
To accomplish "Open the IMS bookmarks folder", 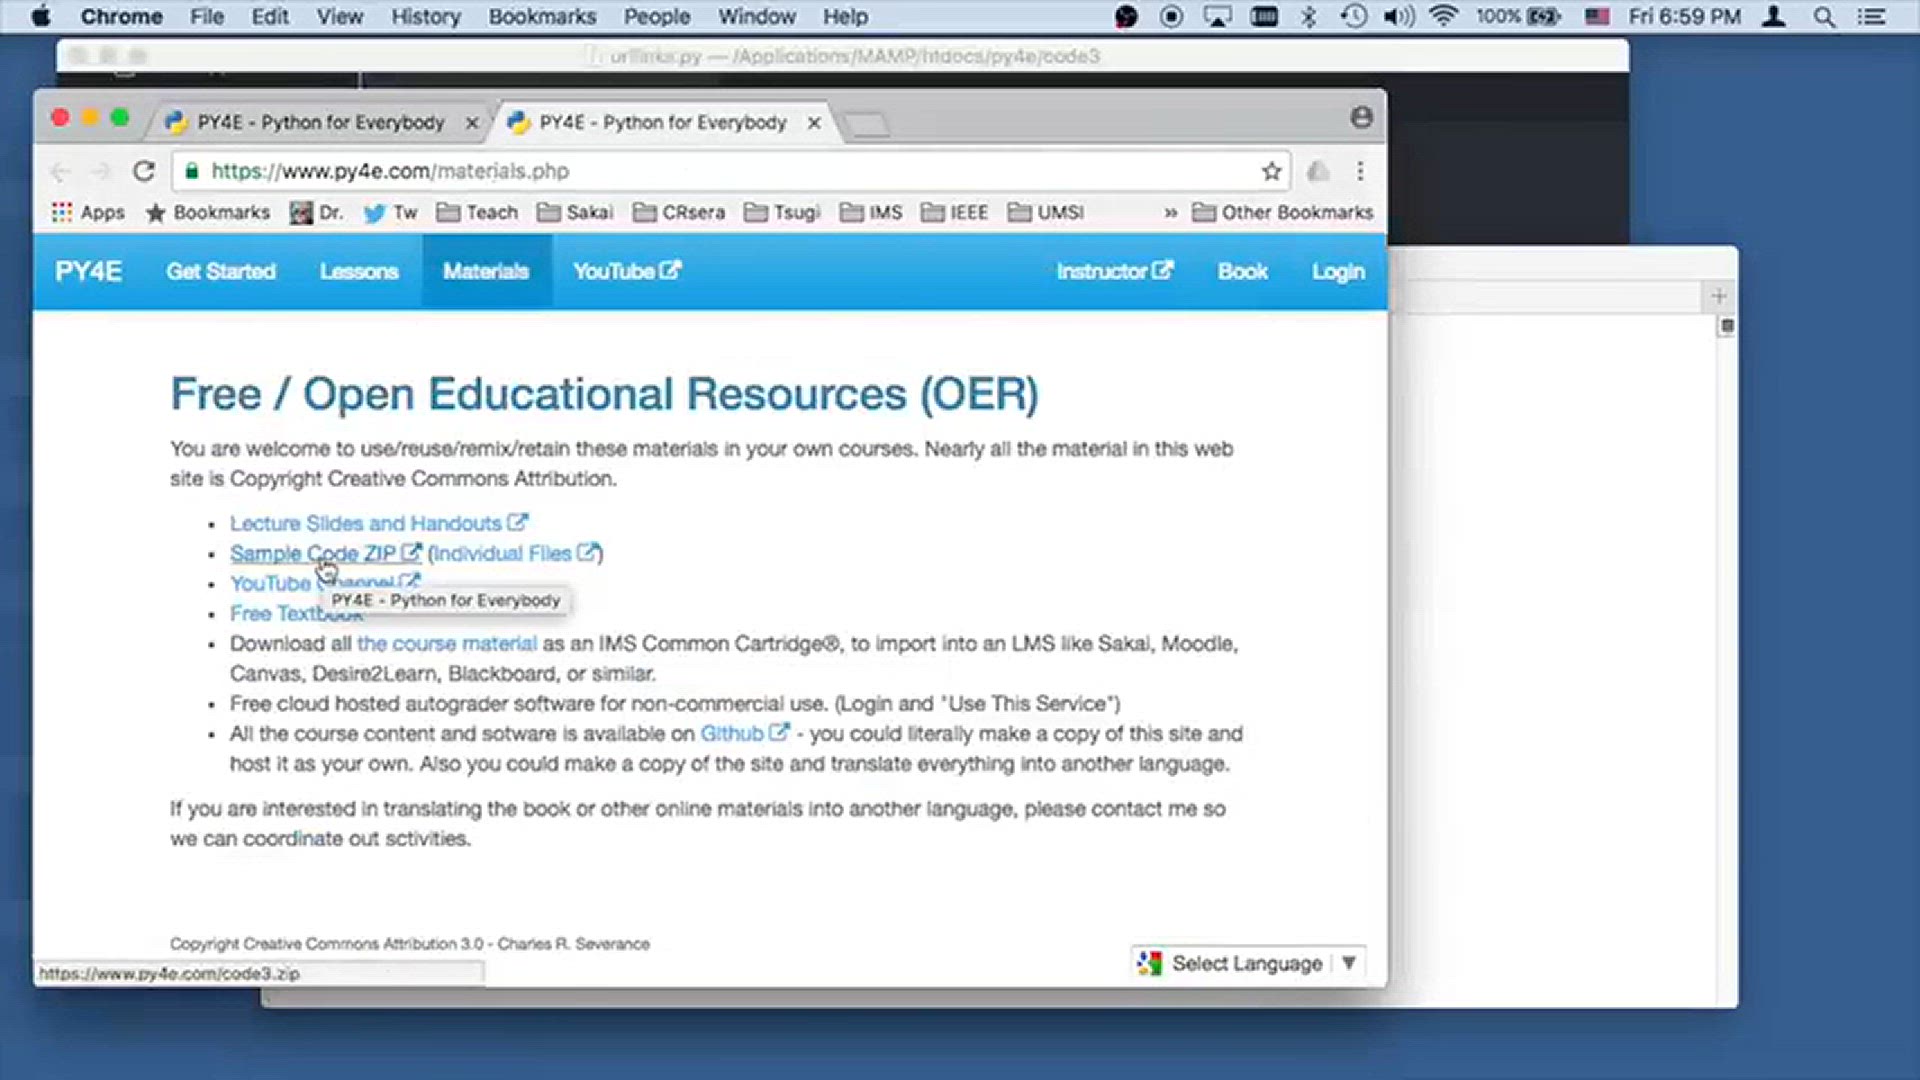I will tap(871, 212).
